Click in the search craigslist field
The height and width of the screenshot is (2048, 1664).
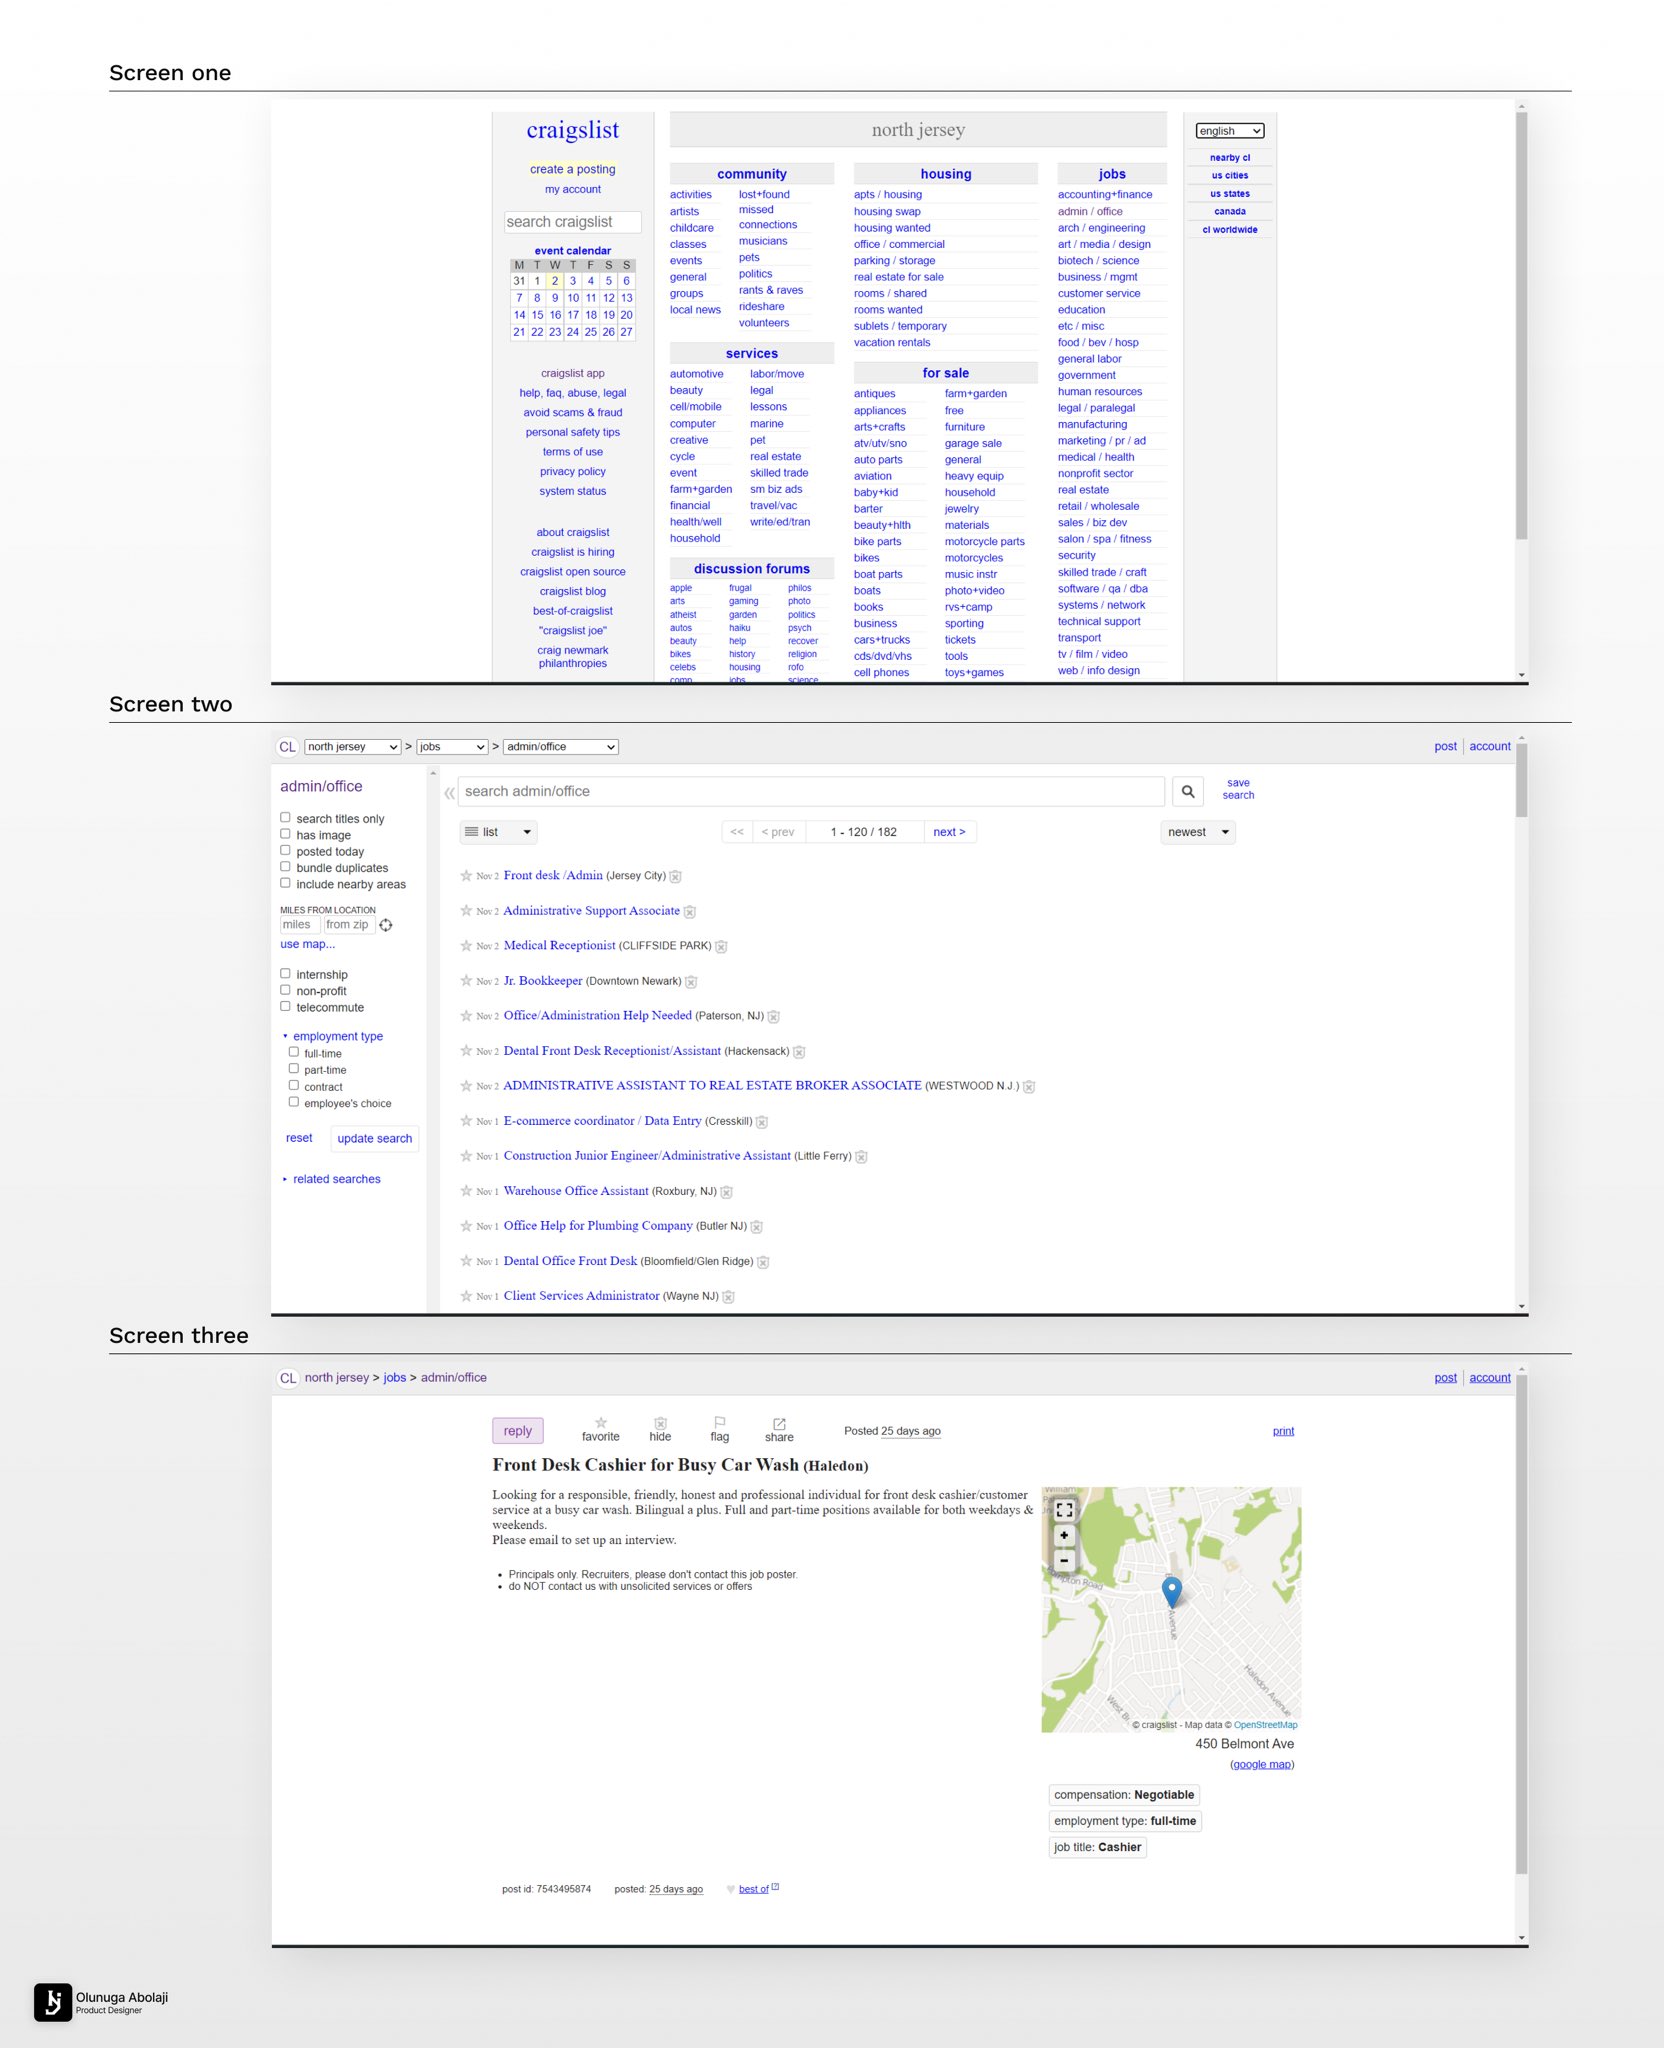[x=573, y=222]
